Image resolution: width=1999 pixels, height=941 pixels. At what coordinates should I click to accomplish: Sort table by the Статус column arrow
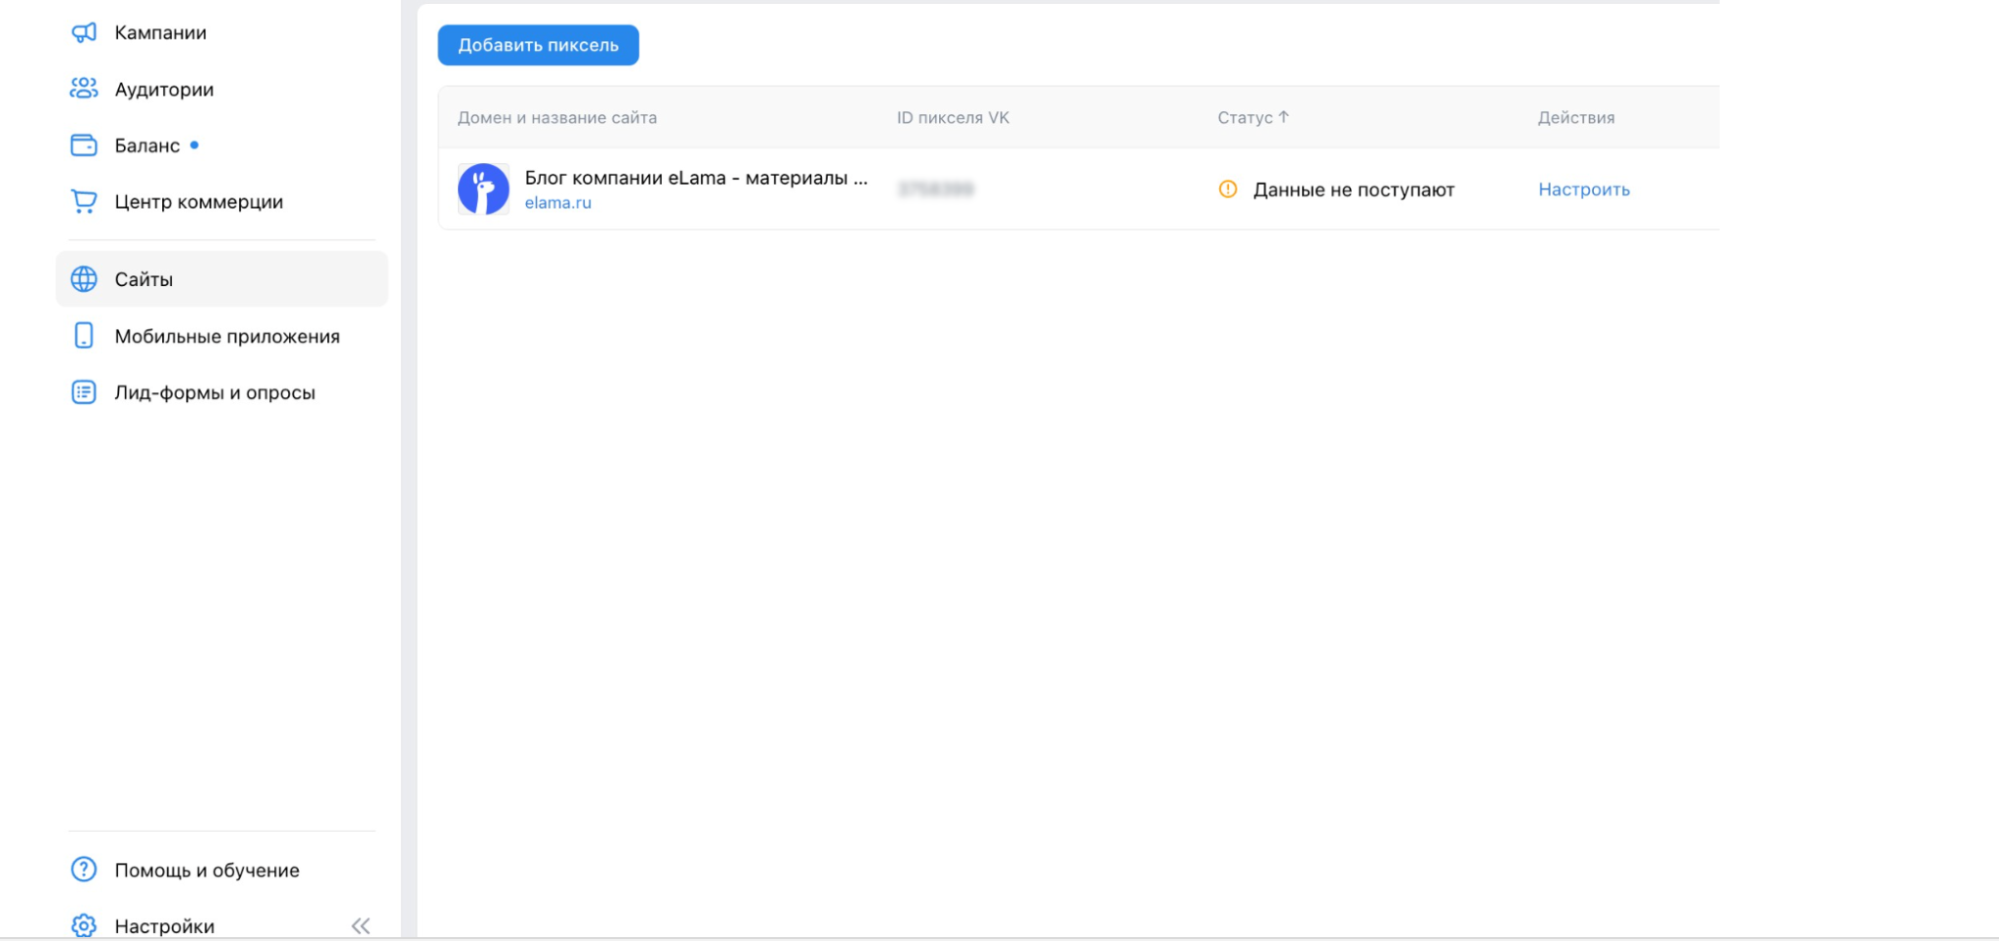pyautogui.click(x=1284, y=116)
